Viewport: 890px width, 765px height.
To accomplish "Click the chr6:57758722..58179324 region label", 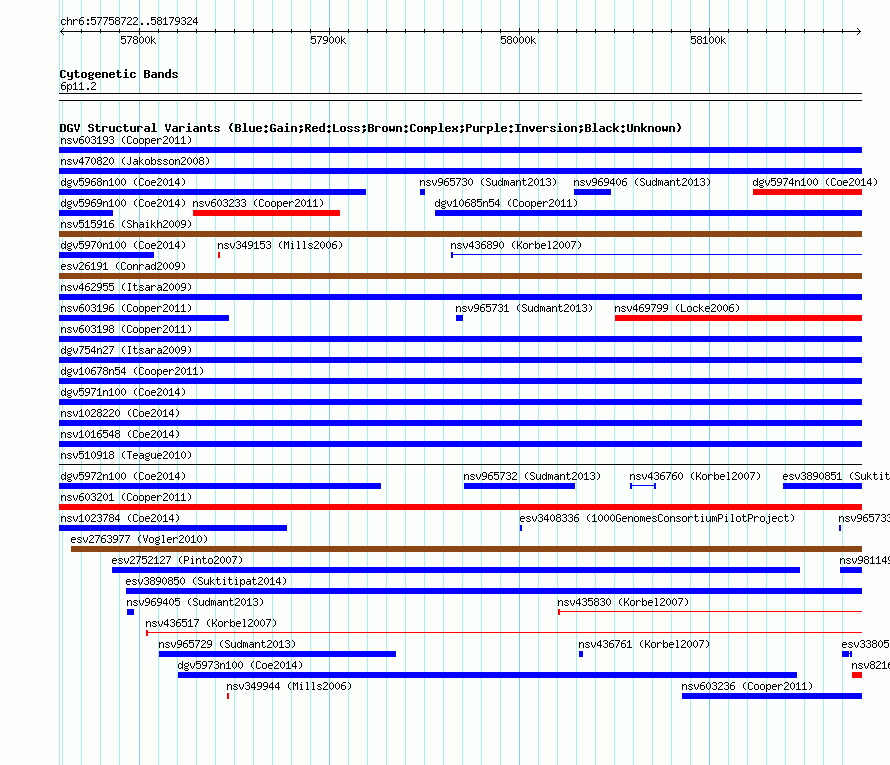I will (x=129, y=21).
